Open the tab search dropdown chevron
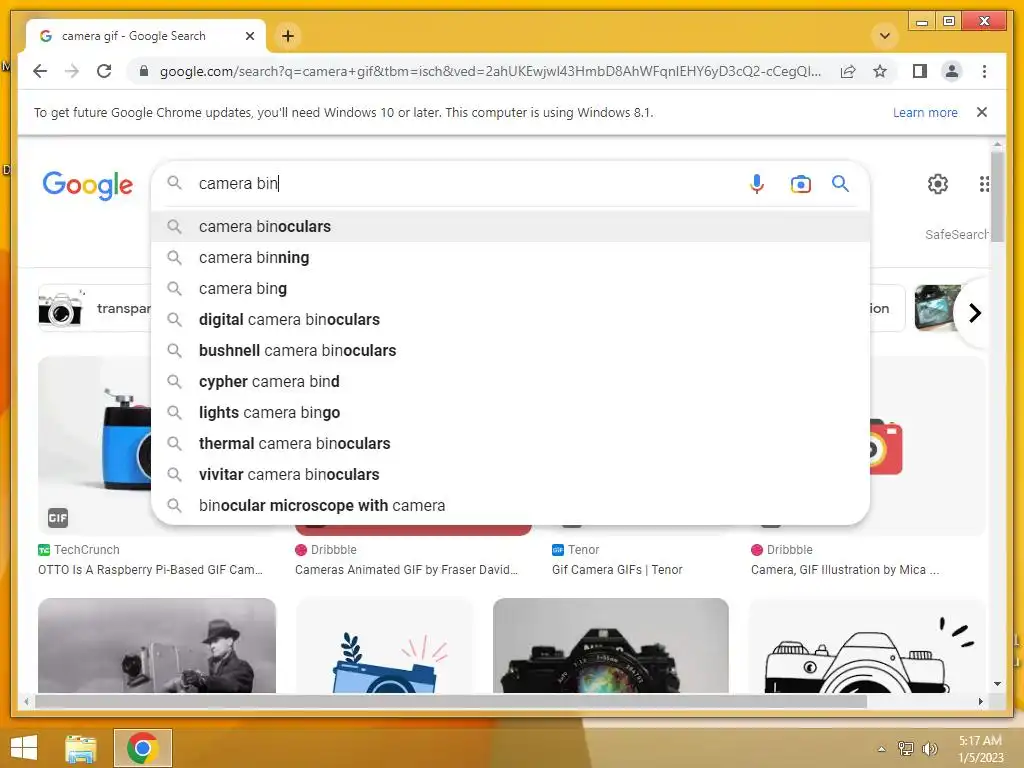Screen dimensions: 1024x768 pos(885,36)
